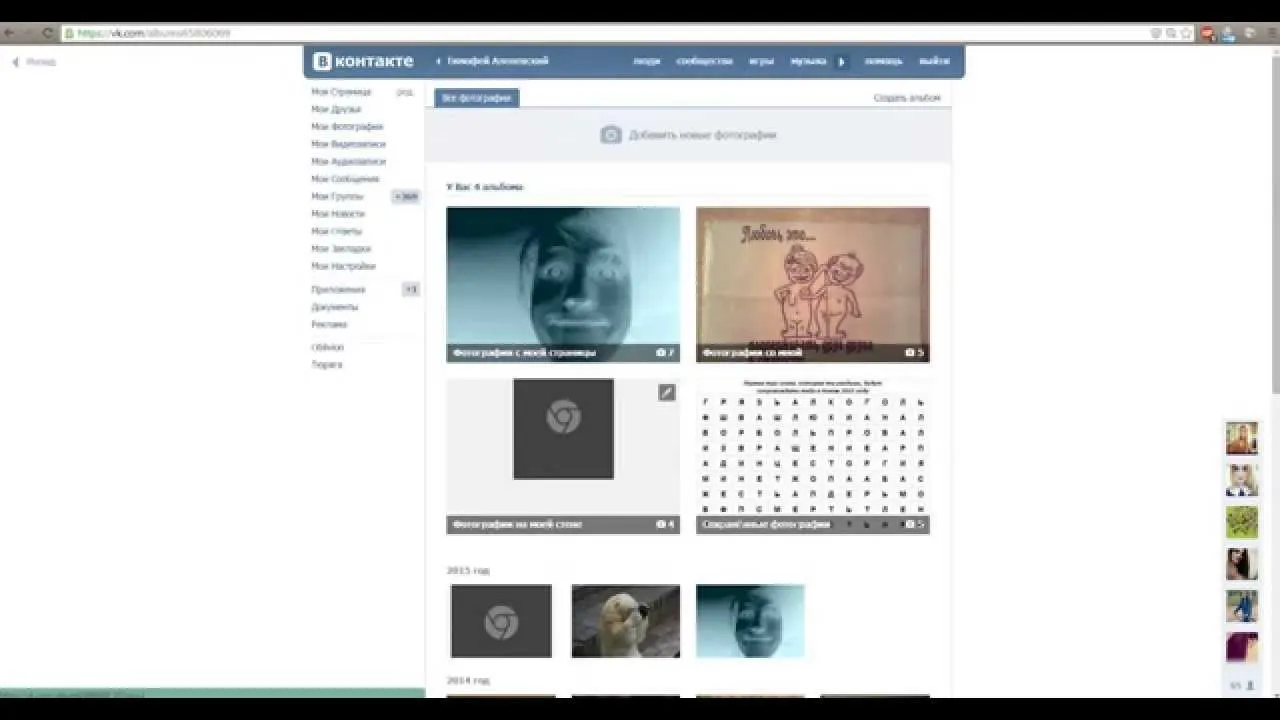Open сообщества in the header menu
The image size is (1280, 720).
704,61
